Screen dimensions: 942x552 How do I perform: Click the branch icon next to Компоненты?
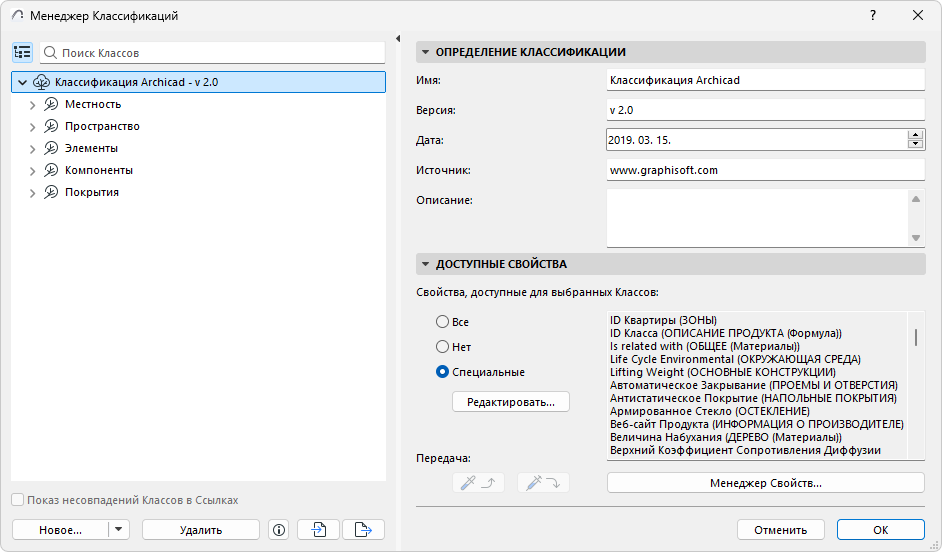tap(51, 171)
